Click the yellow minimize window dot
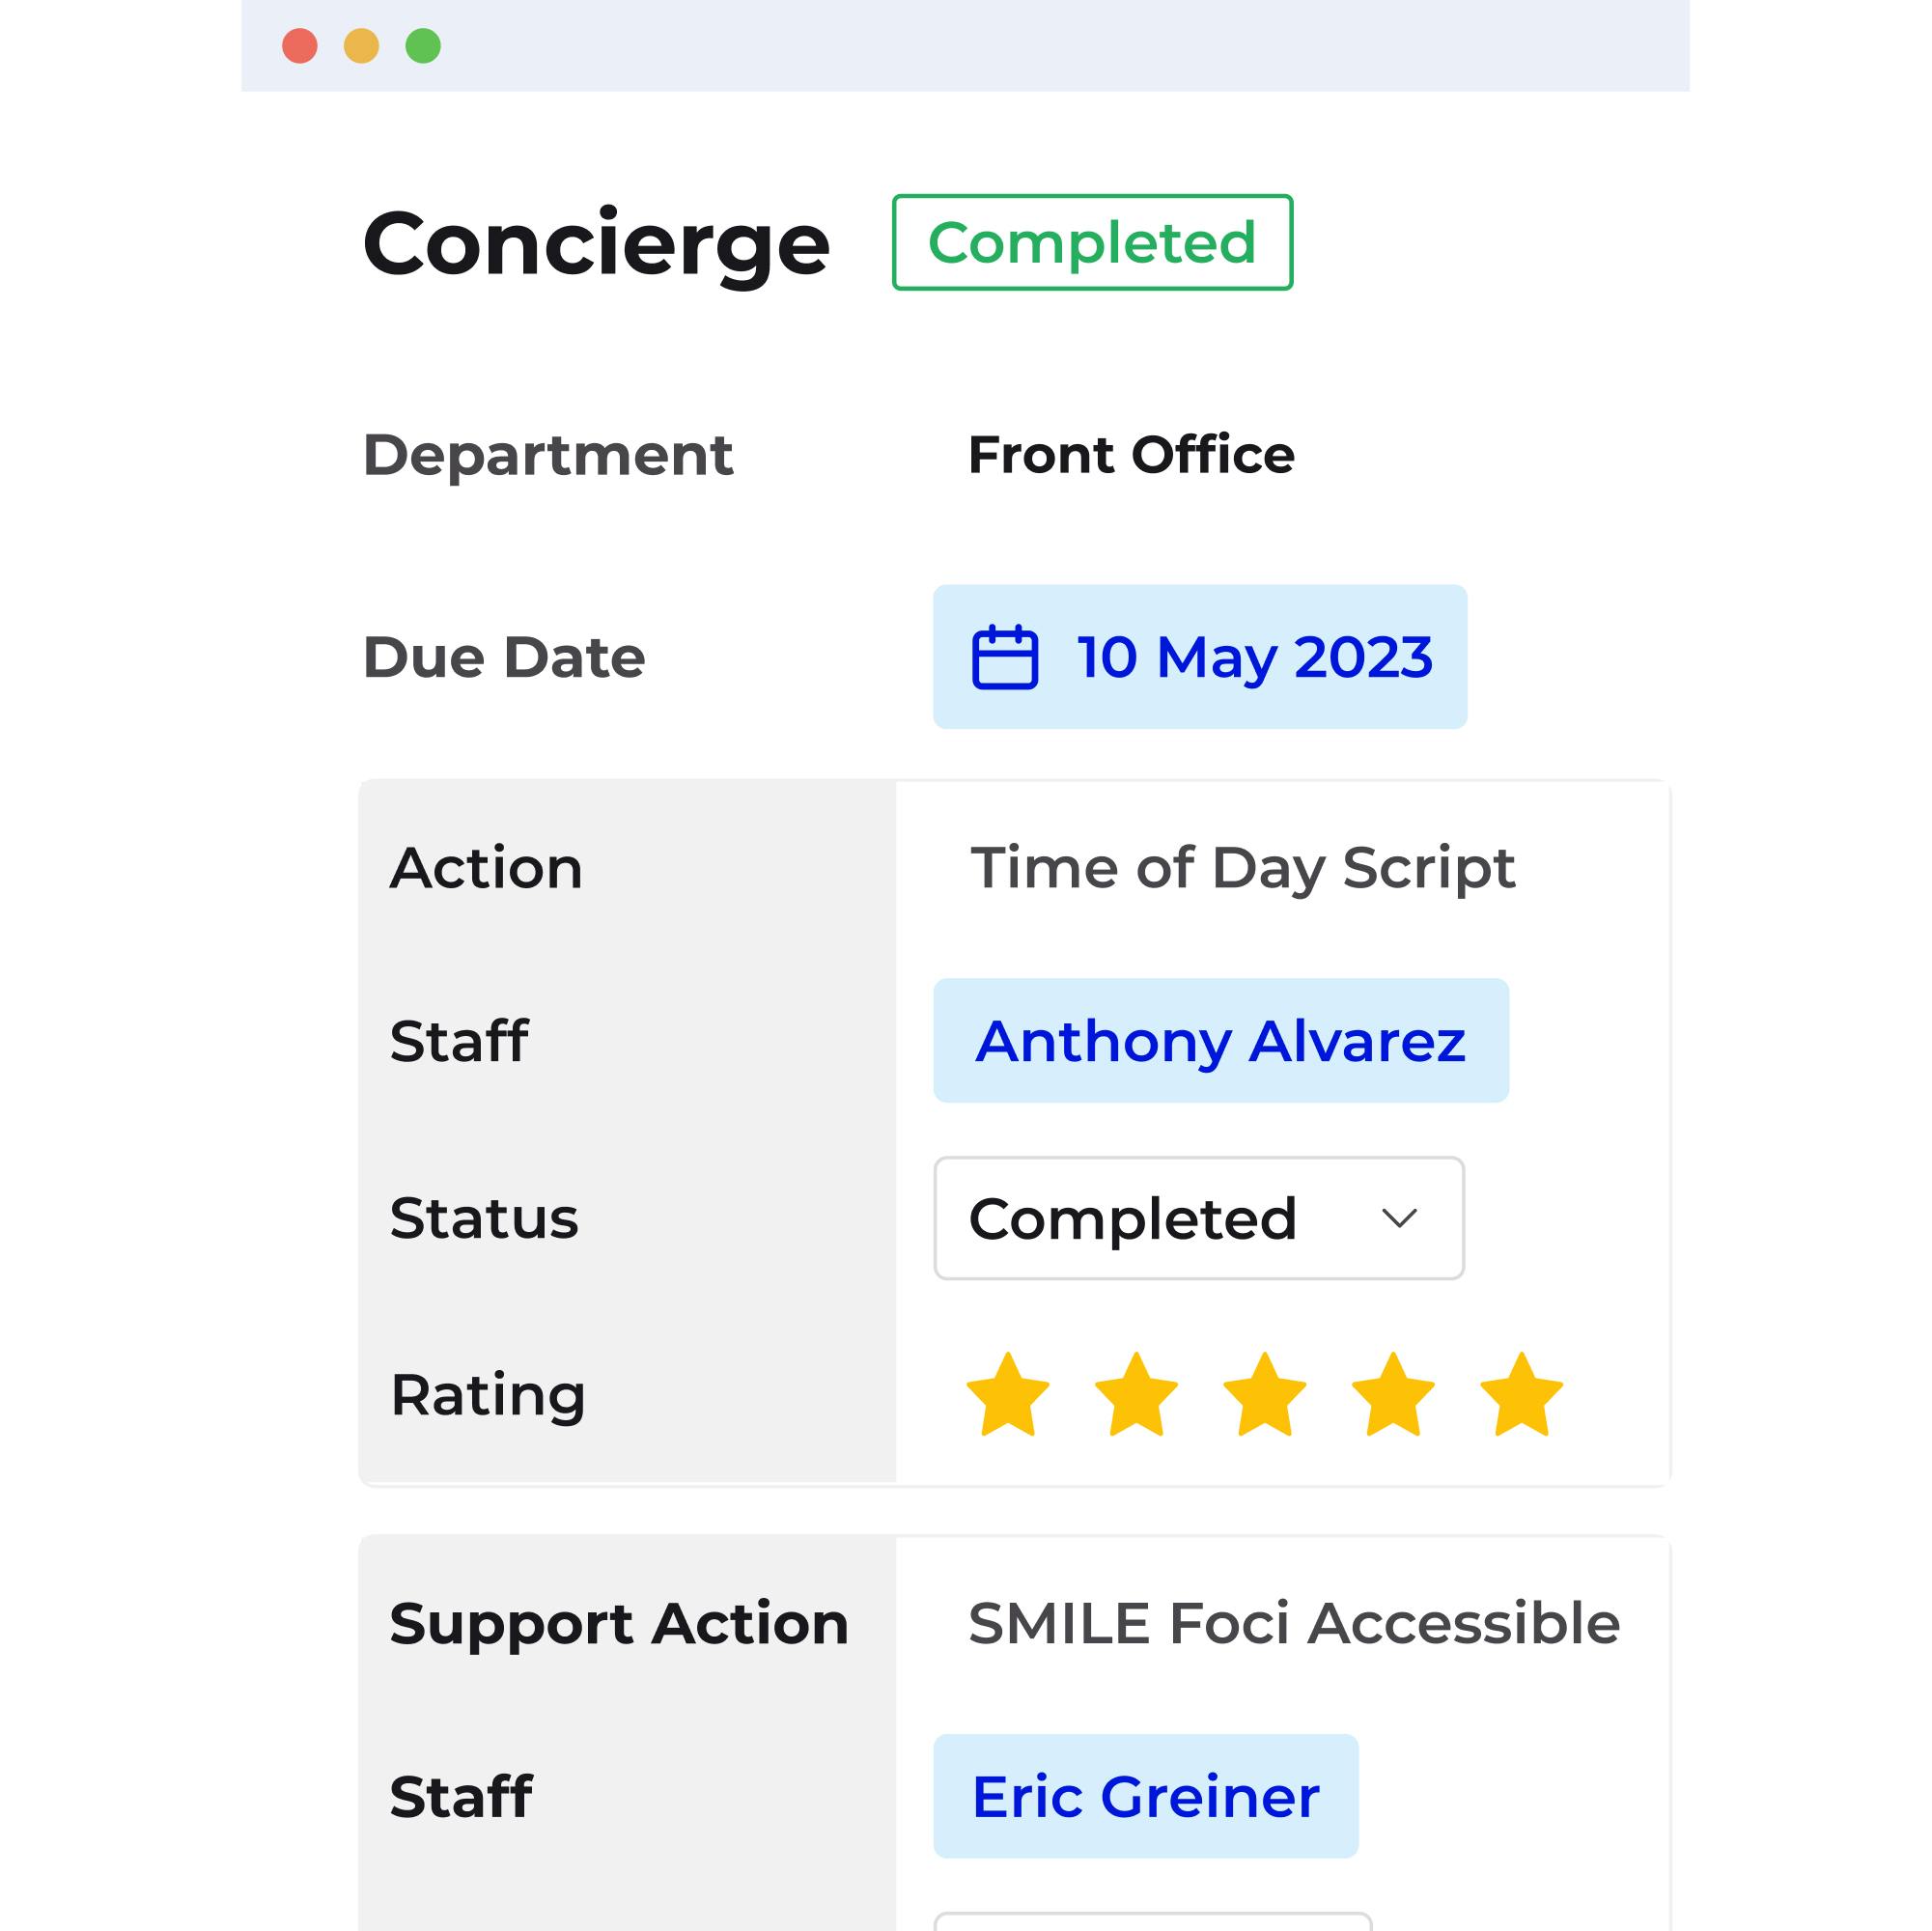 pos(361,46)
